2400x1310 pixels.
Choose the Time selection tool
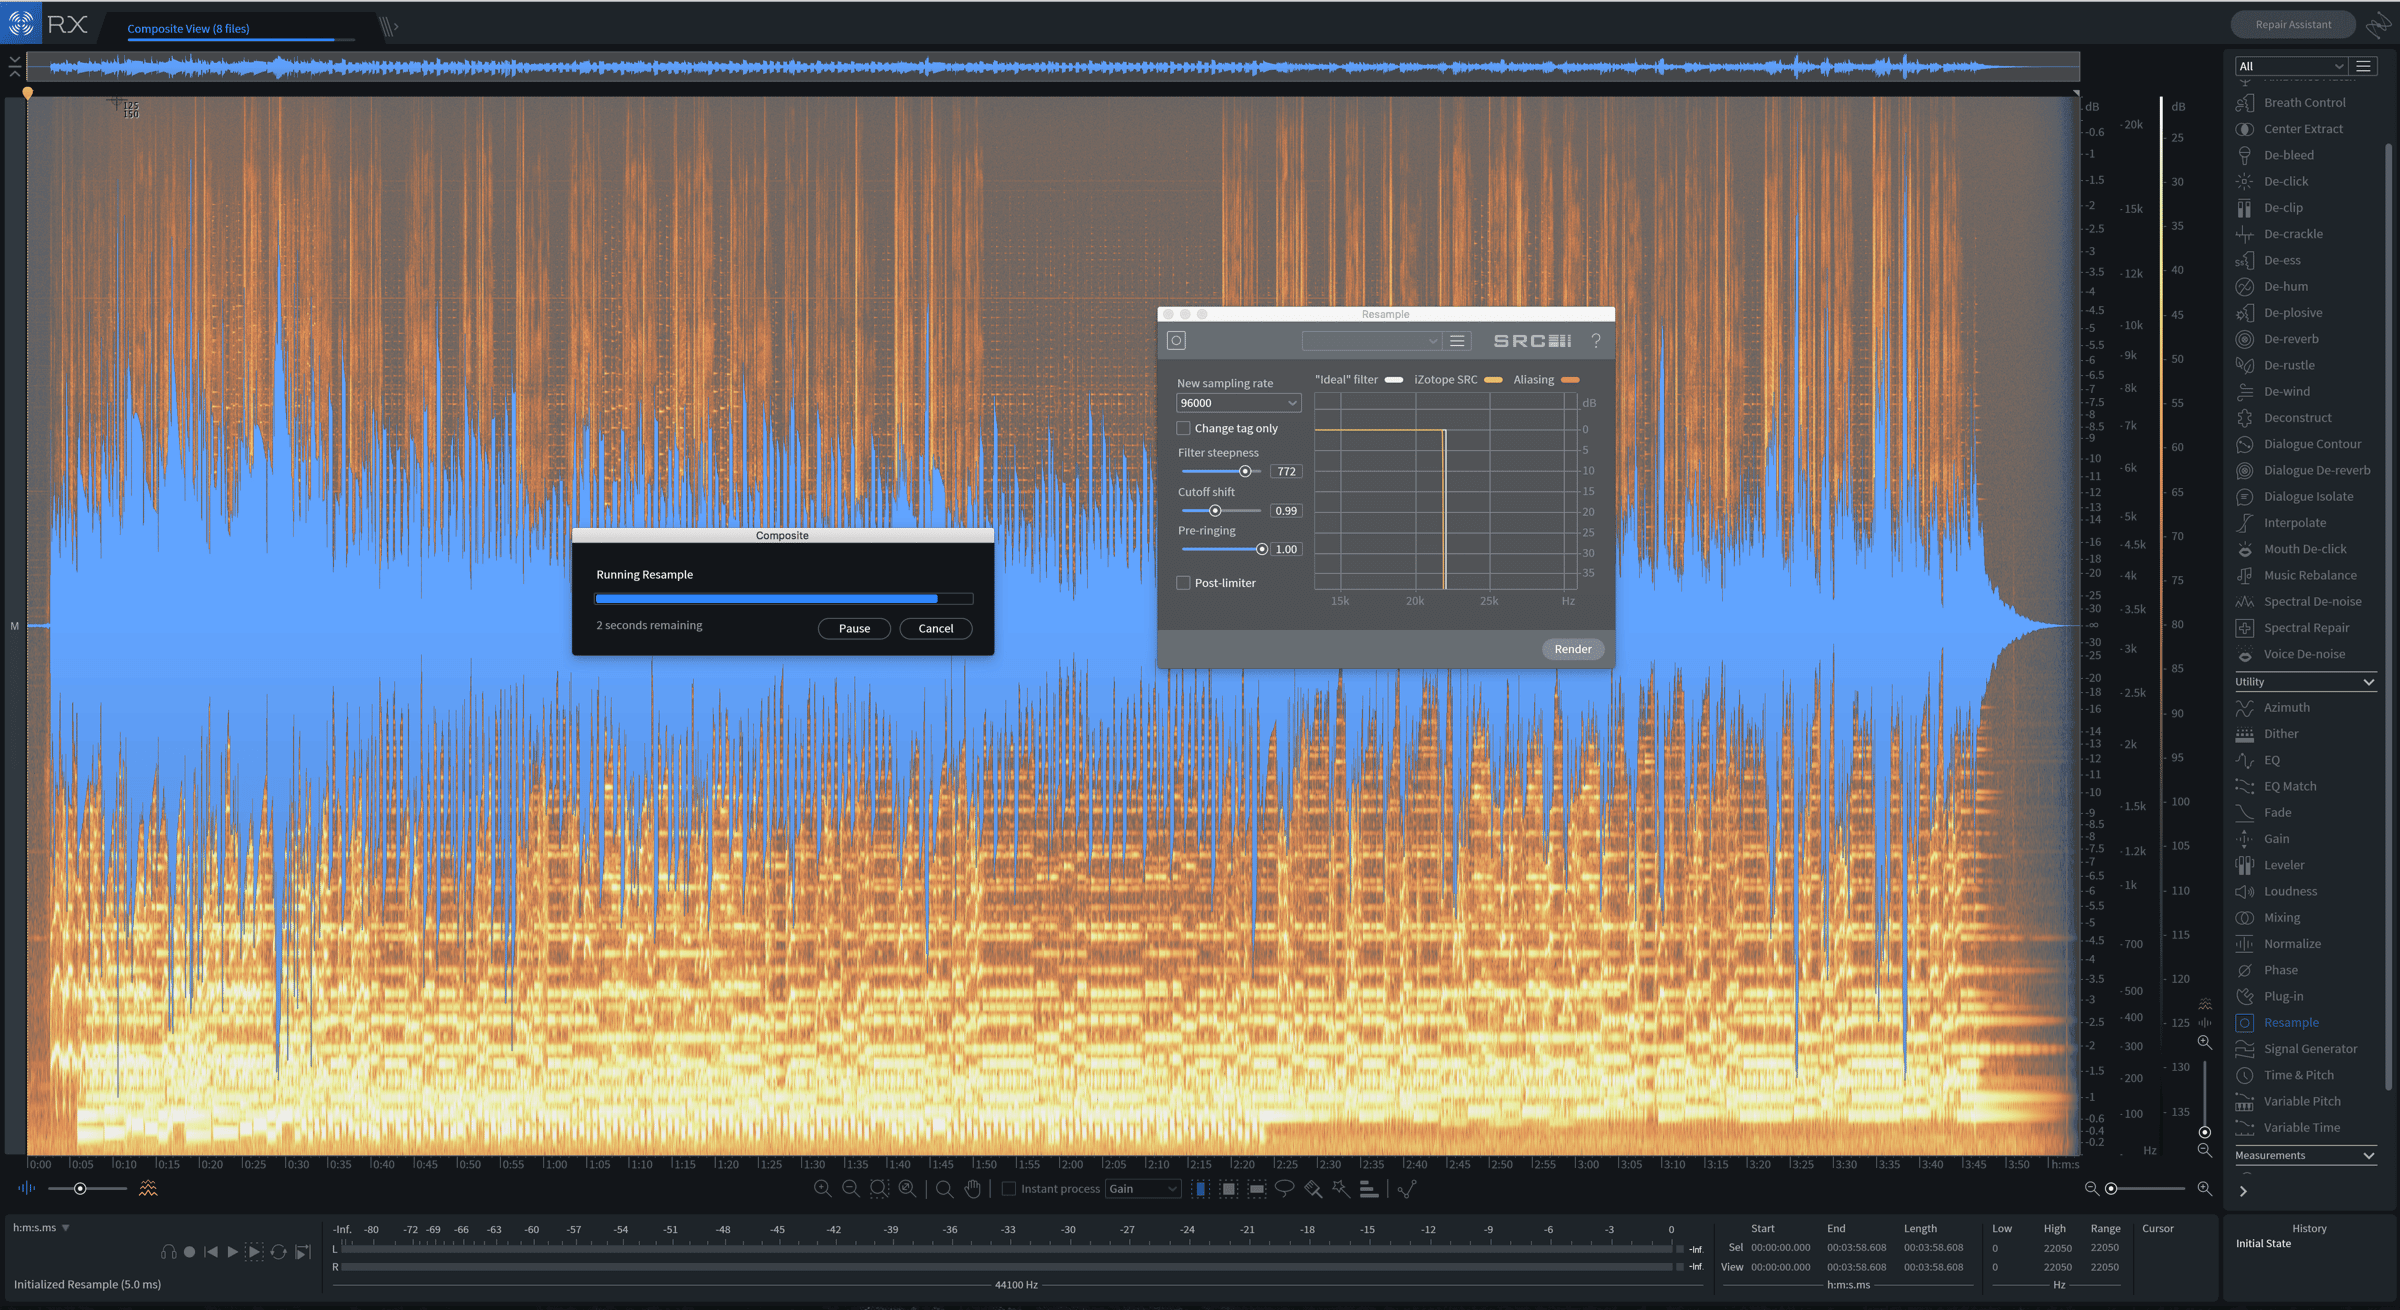click(x=1201, y=1189)
